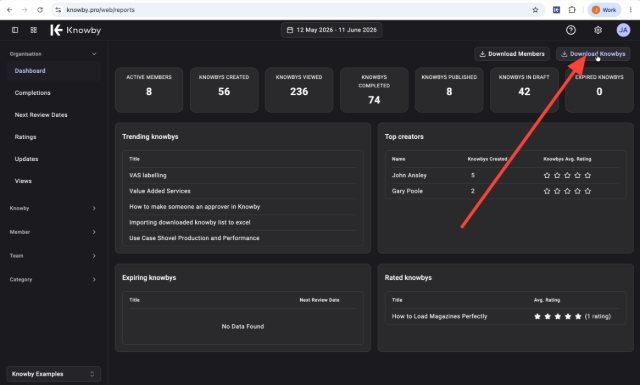
Task: Expand the Member sidebar section
Action: click(x=53, y=232)
